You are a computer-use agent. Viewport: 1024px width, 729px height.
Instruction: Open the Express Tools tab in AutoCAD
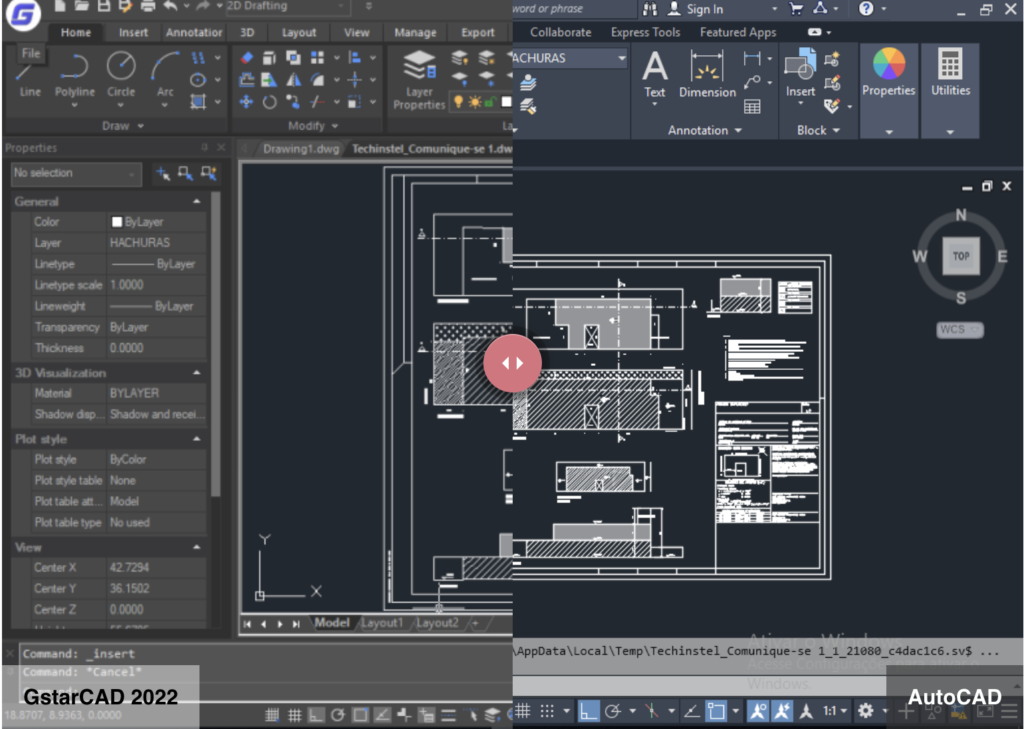click(x=645, y=32)
